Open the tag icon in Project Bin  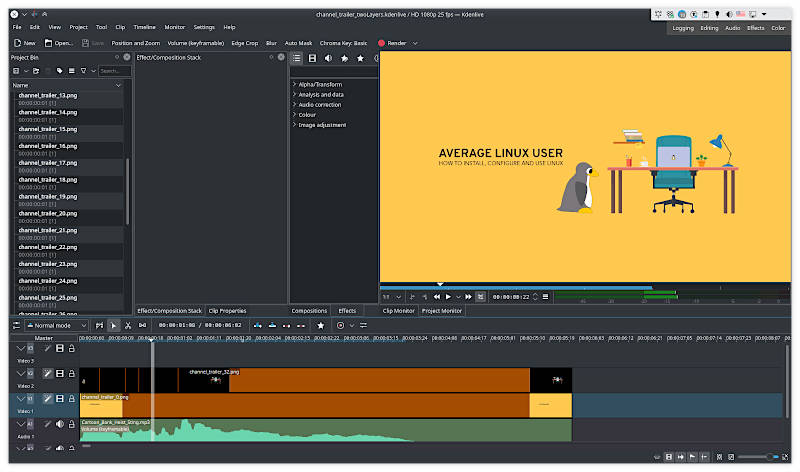[x=60, y=71]
